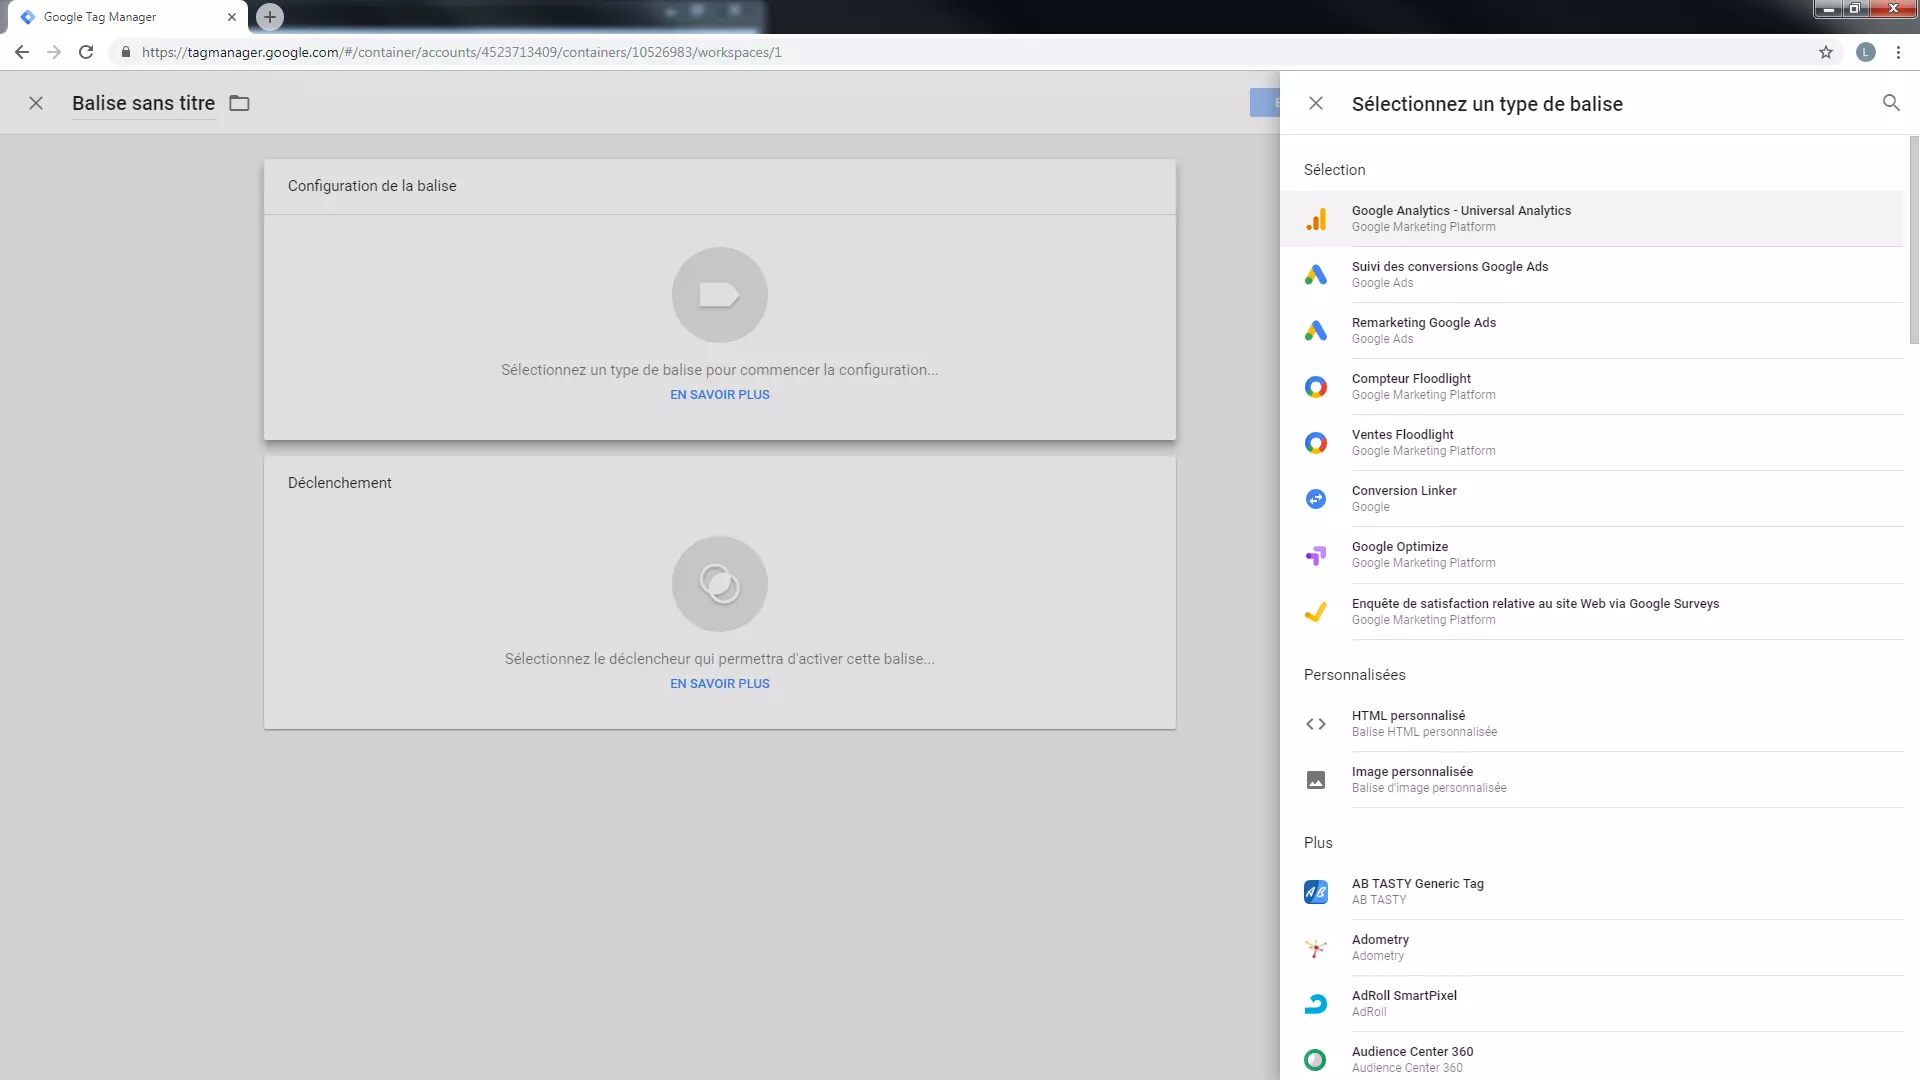The height and width of the screenshot is (1080, 1920).
Task: Click Image personnalisée label
Action: (x=1412, y=772)
